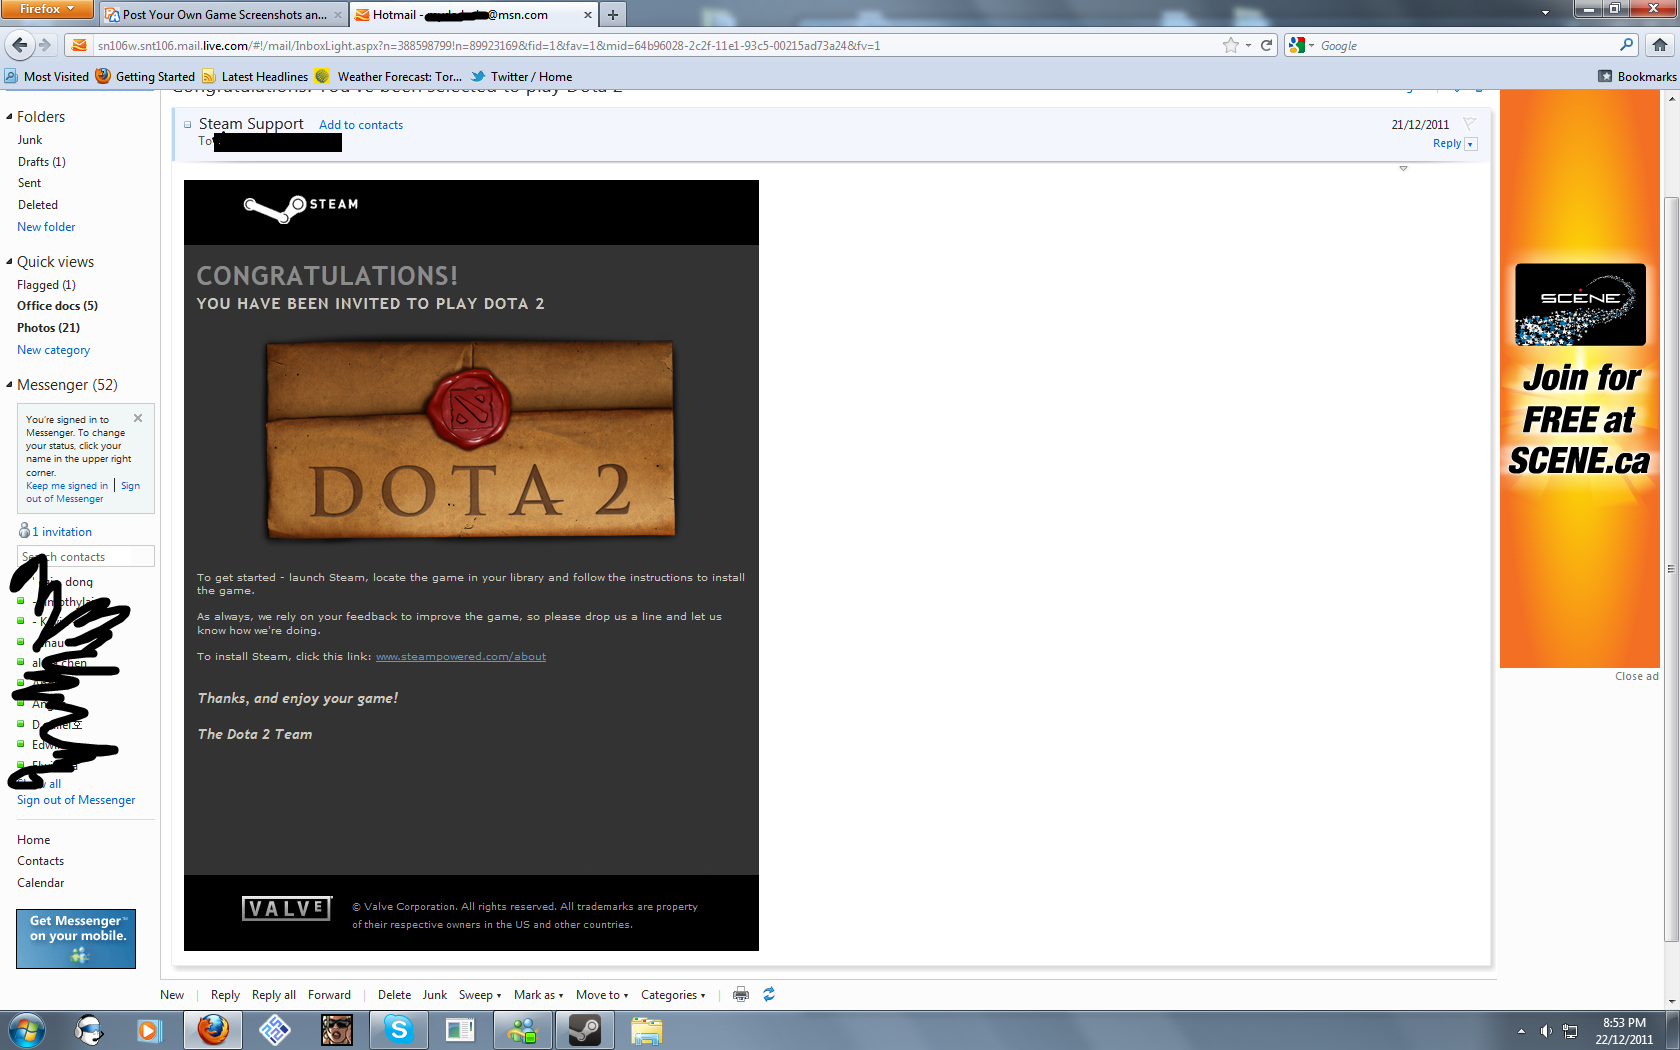The height and width of the screenshot is (1050, 1680).
Task: Open the Sweep dropdown menu
Action: (x=480, y=995)
